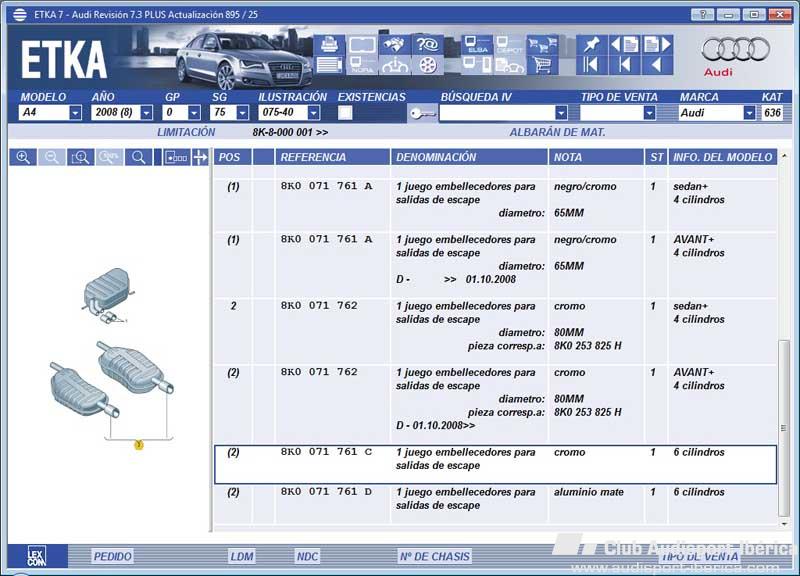Open the MODELO dropdown showing A4
800x576 pixels.
point(75,113)
